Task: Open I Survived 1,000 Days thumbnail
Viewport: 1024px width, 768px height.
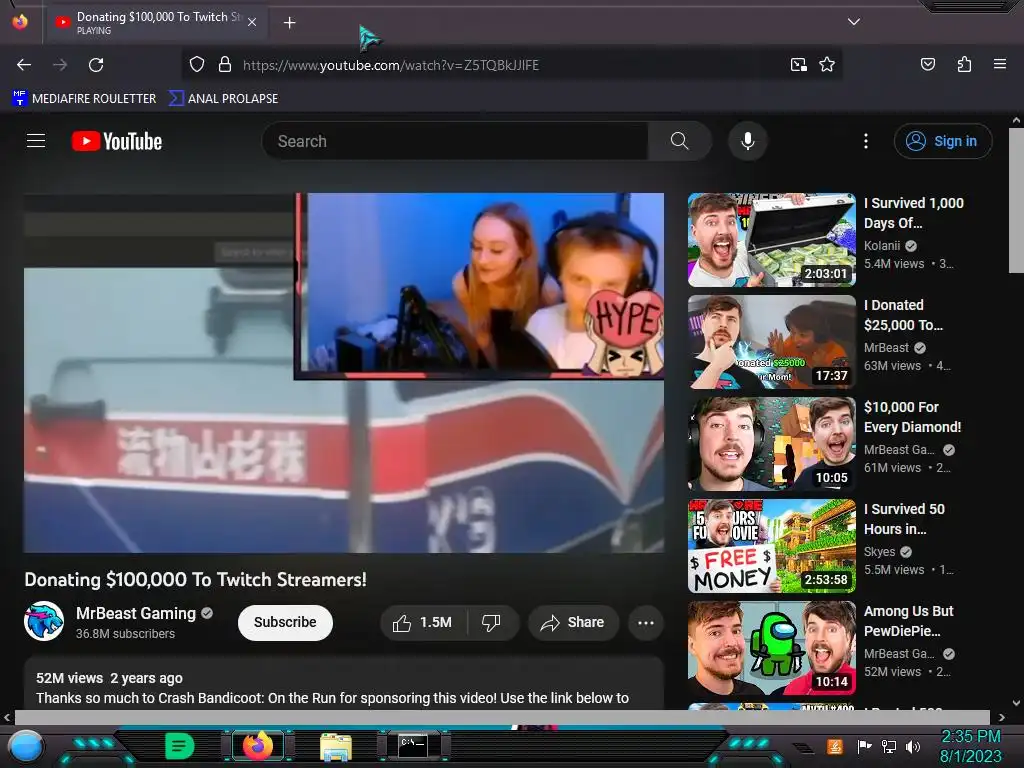Action: (x=772, y=240)
